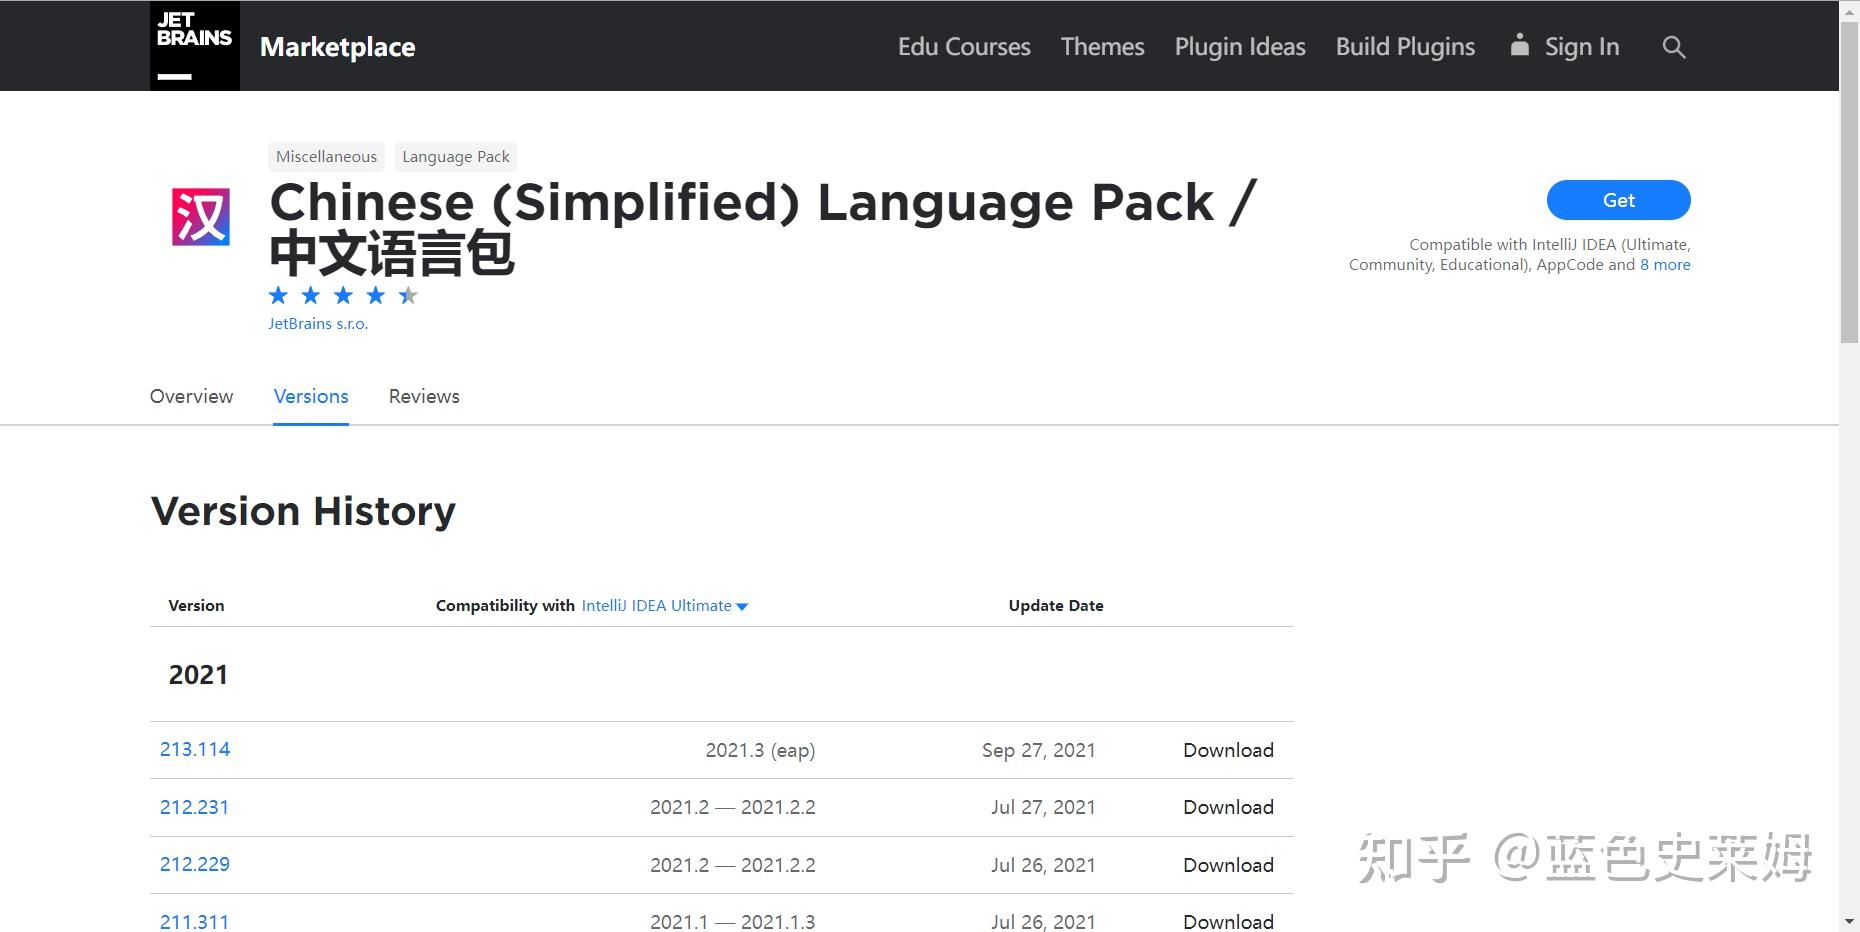Open the '8 more' compatible products link
The width and height of the screenshot is (1860, 932).
tap(1665, 265)
